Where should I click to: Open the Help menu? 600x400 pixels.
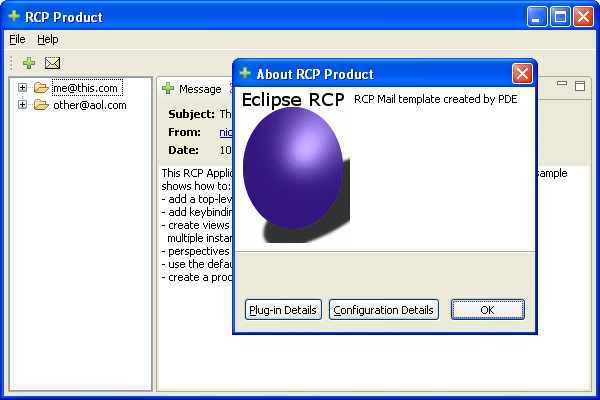tap(48, 39)
